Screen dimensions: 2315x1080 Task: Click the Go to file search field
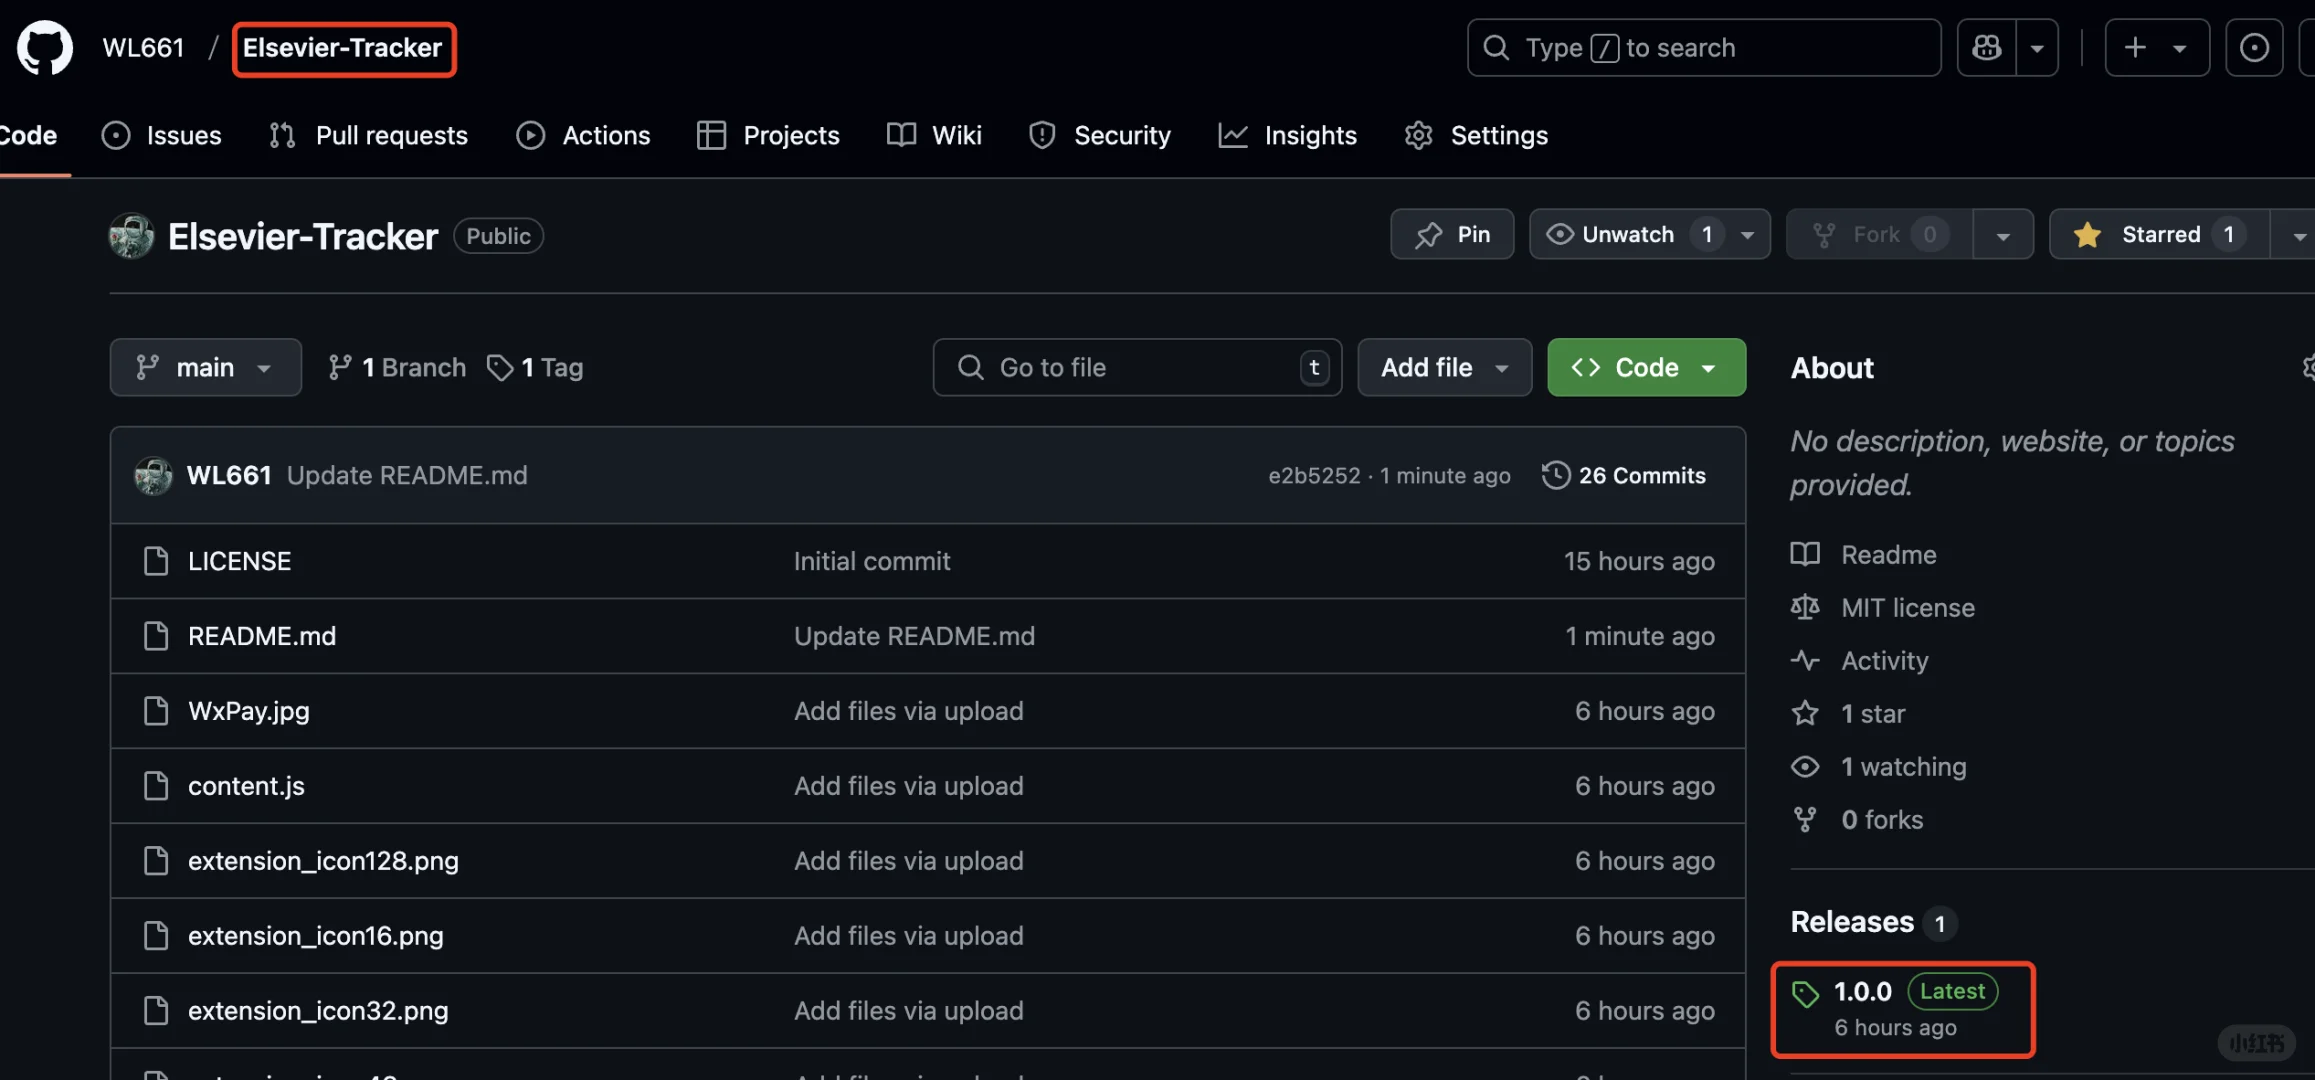1136,367
